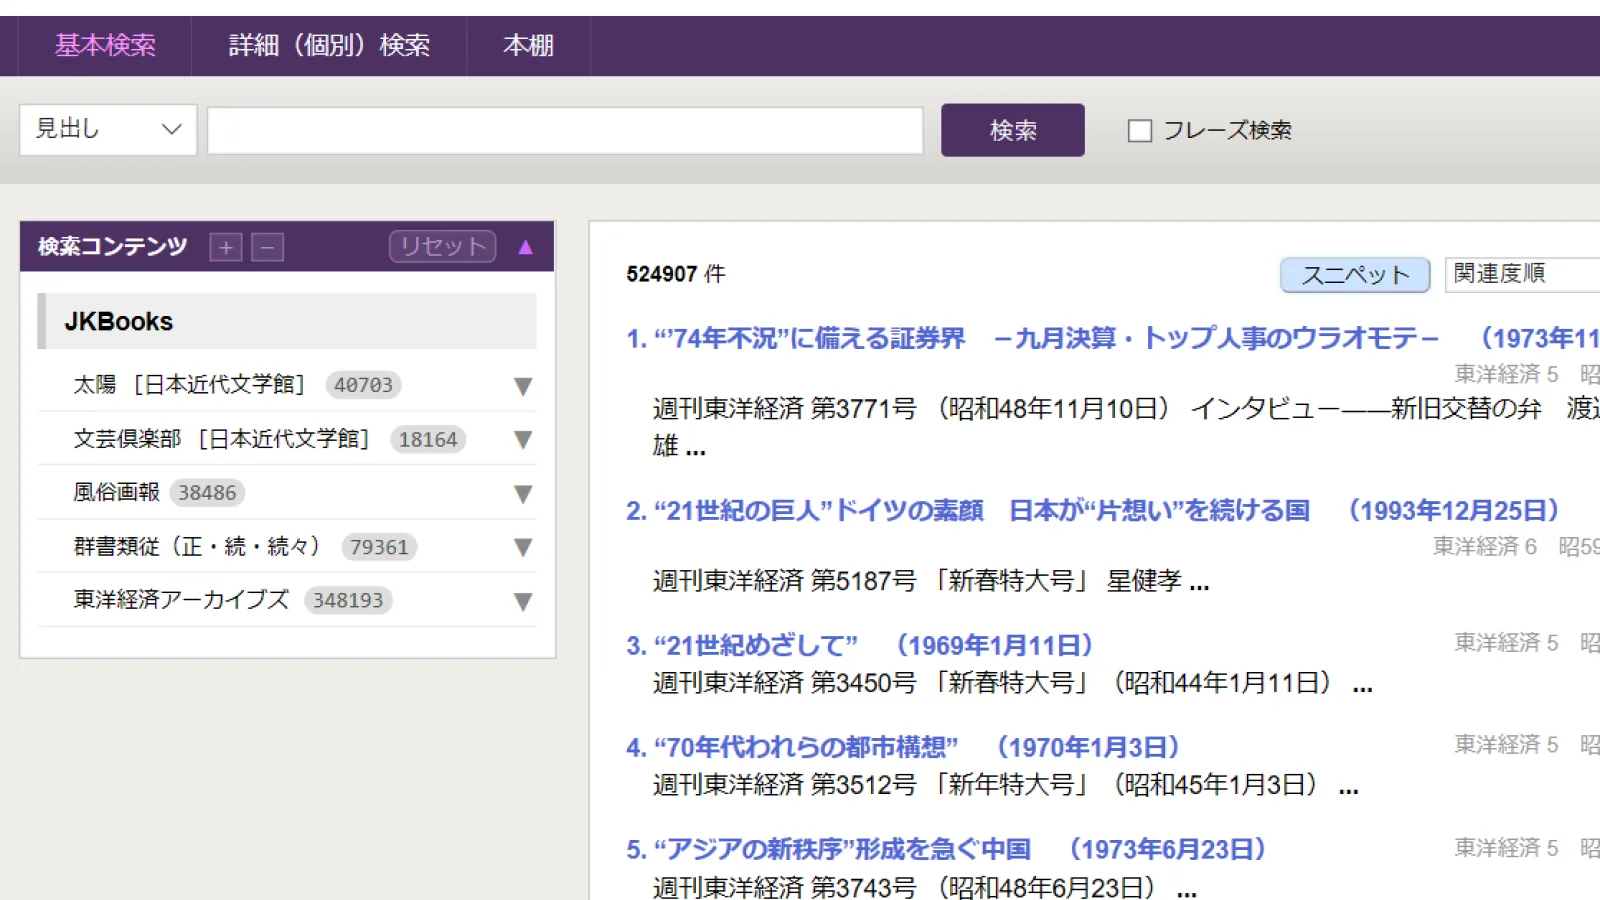
Task: Open the 関連度順 sort dropdown
Action: (x=1522, y=274)
